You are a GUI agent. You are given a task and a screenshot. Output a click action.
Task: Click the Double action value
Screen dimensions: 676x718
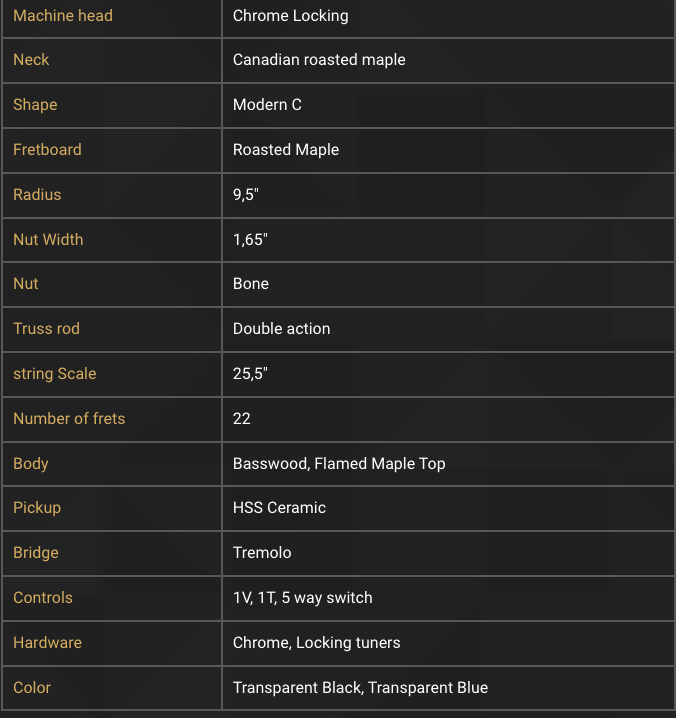tap(281, 329)
